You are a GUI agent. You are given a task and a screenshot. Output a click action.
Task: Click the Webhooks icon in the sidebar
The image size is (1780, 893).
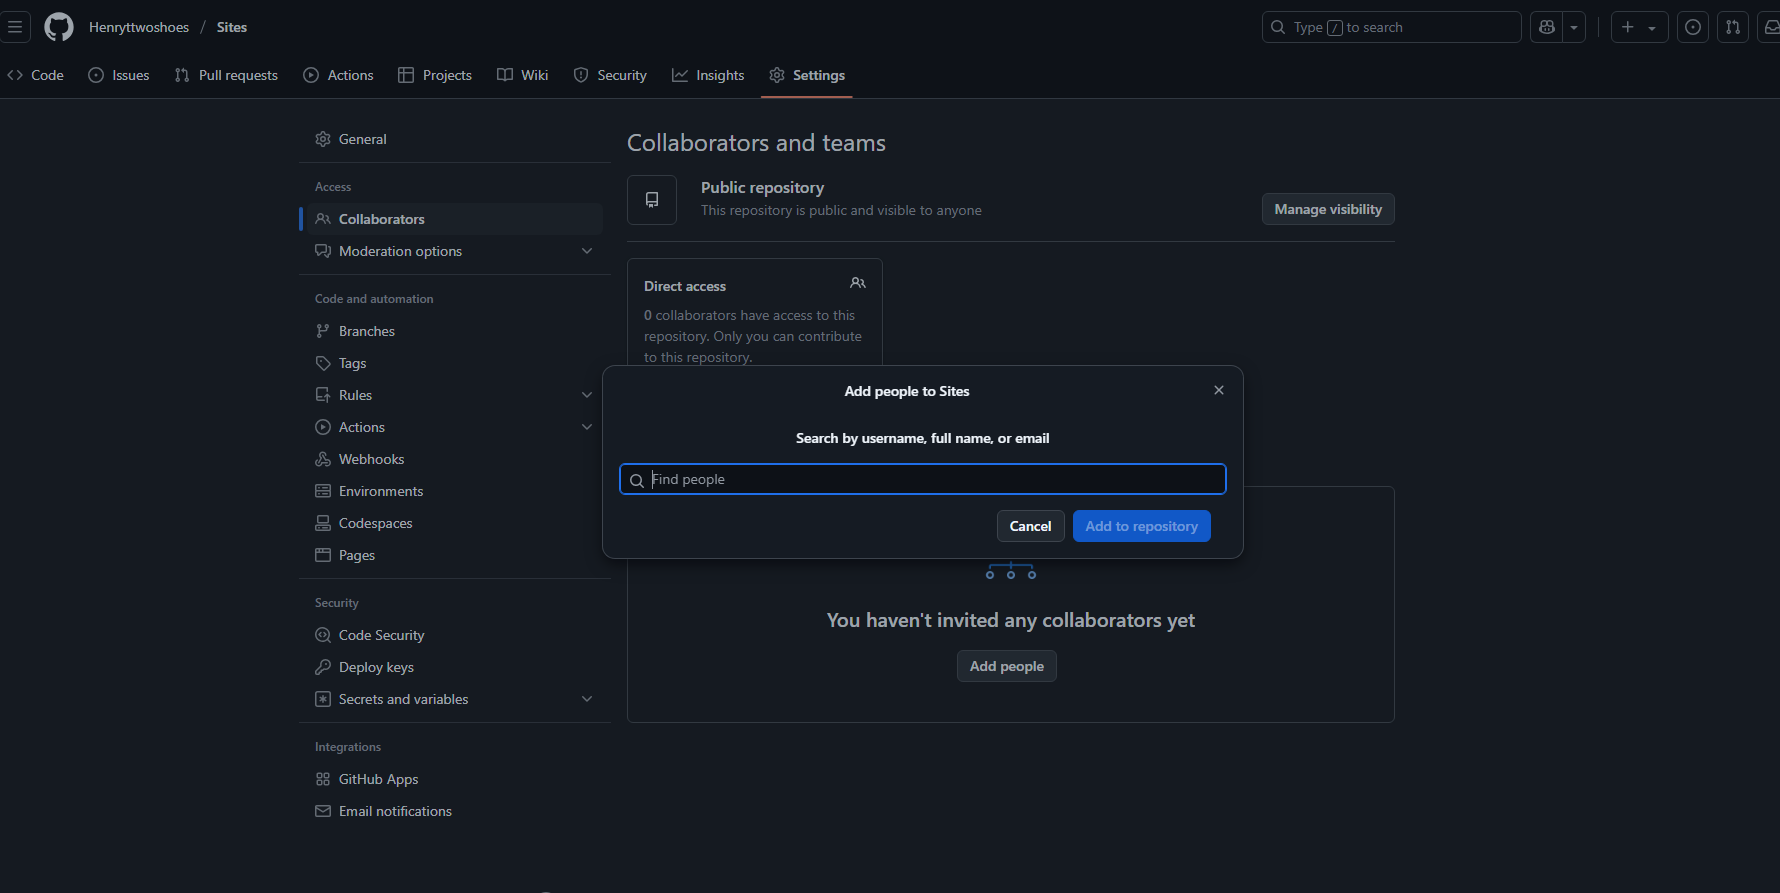pyautogui.click(x=323, y=459)
